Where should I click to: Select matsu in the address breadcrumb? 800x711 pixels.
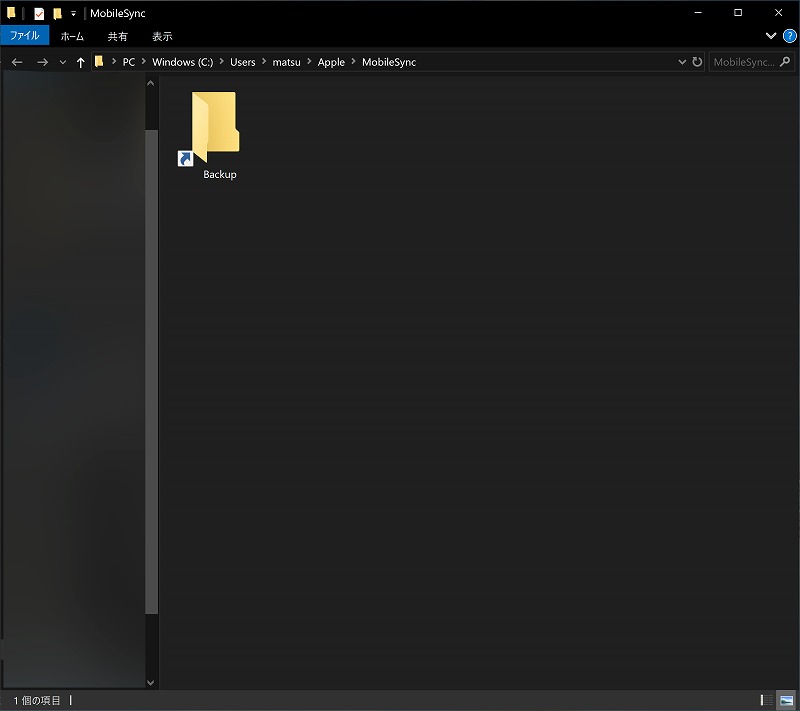click(286, 62)
